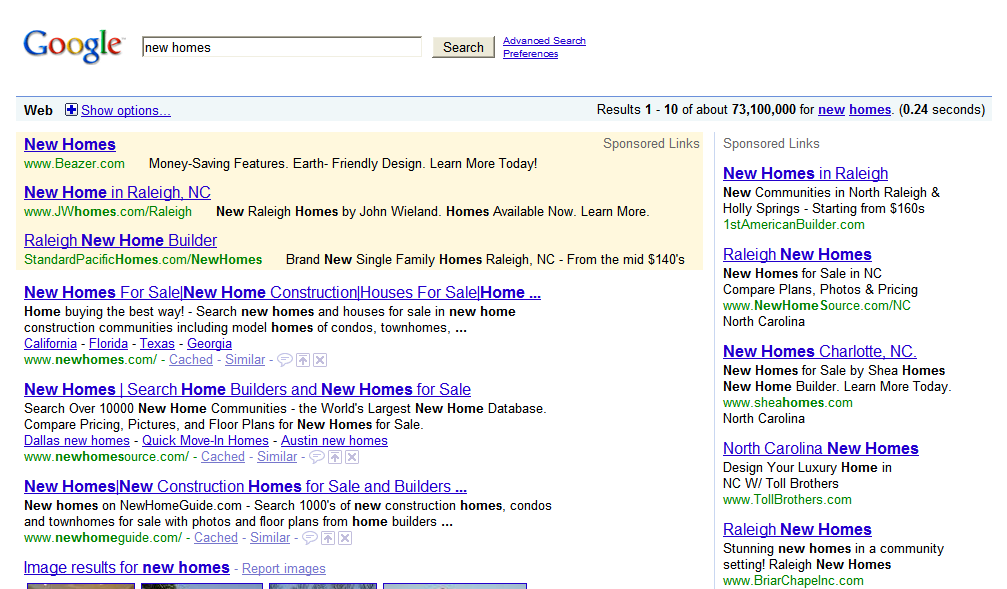Click 'Quick Move-In Homes' sitelink

[x=206, y=441]
